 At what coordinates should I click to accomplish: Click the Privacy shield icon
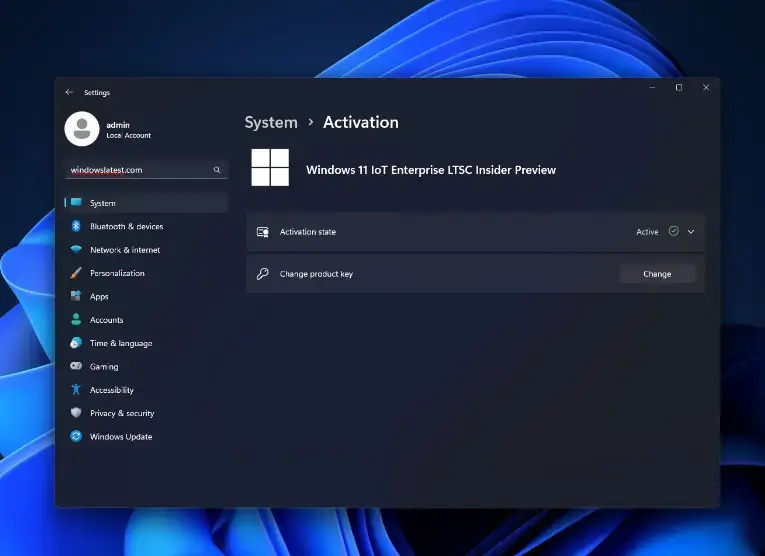pos(76,413)
